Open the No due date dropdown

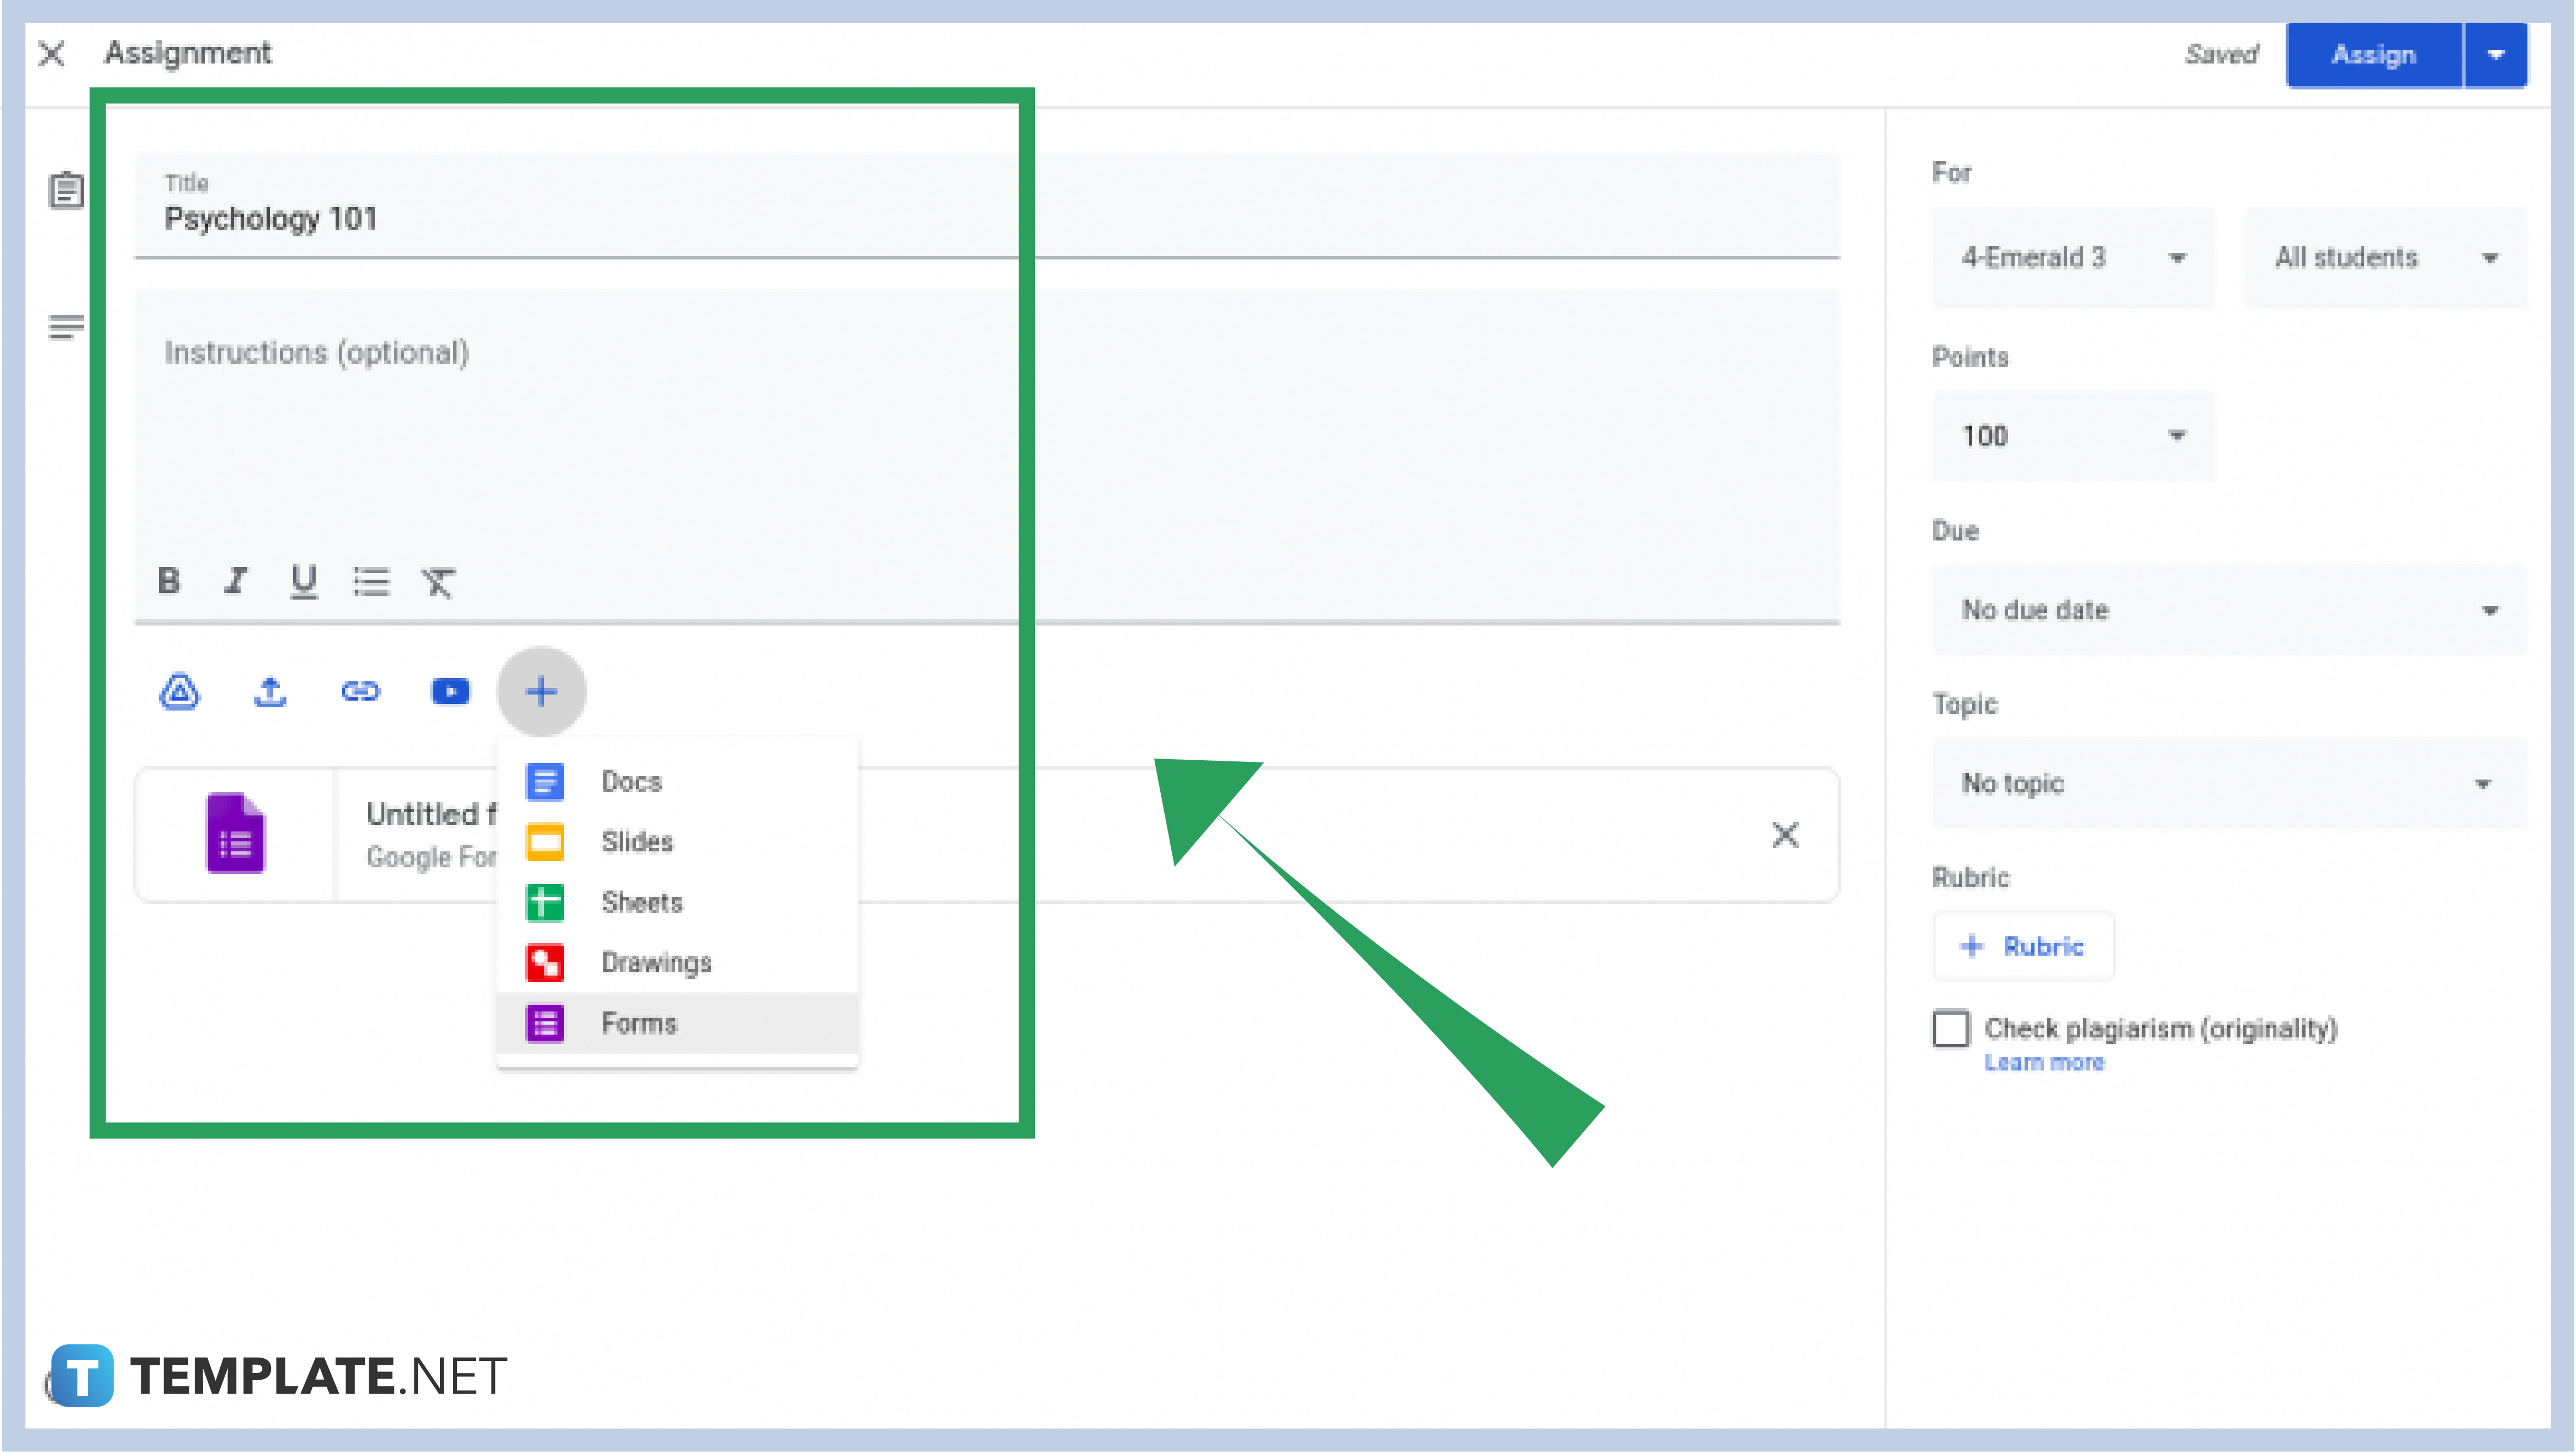(x=2229, y=610)
